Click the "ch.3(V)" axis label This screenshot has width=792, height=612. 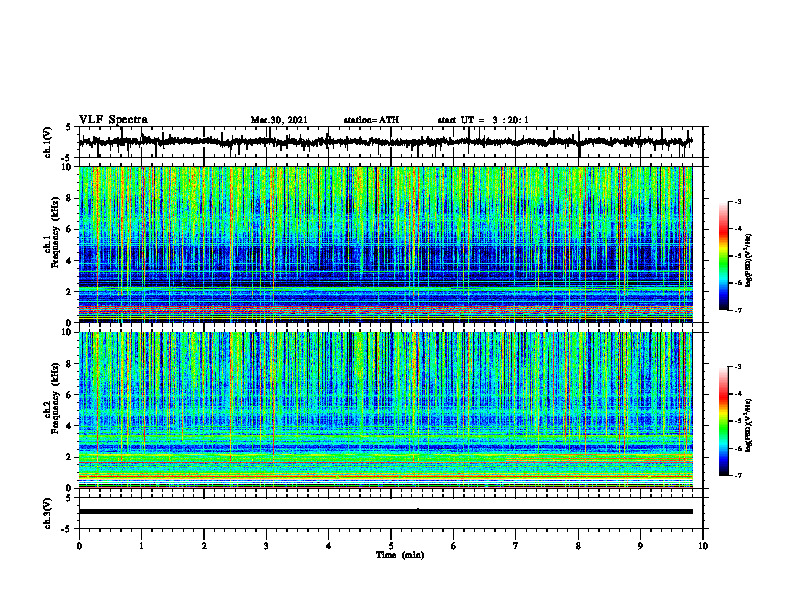pyautogui.click(x=47, y=513)
